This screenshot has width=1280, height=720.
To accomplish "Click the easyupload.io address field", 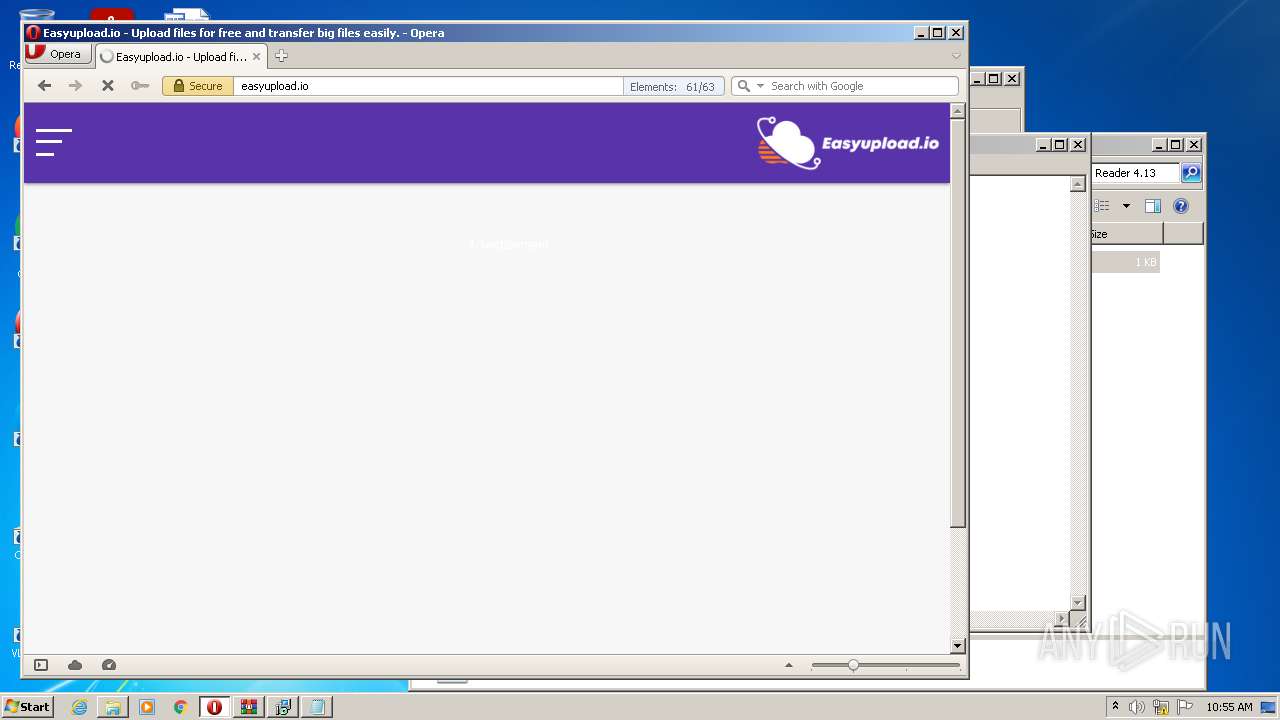I will point(428,86).
